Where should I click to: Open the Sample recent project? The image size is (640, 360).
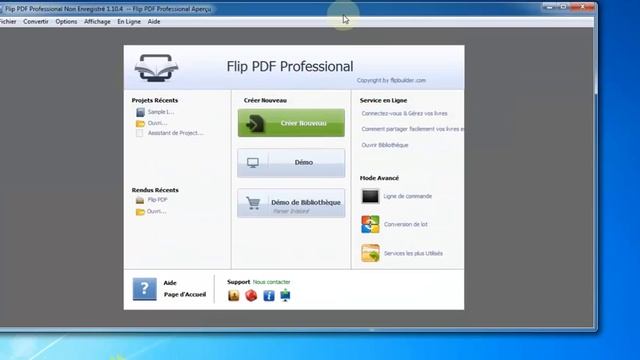(x=161, y=112)
